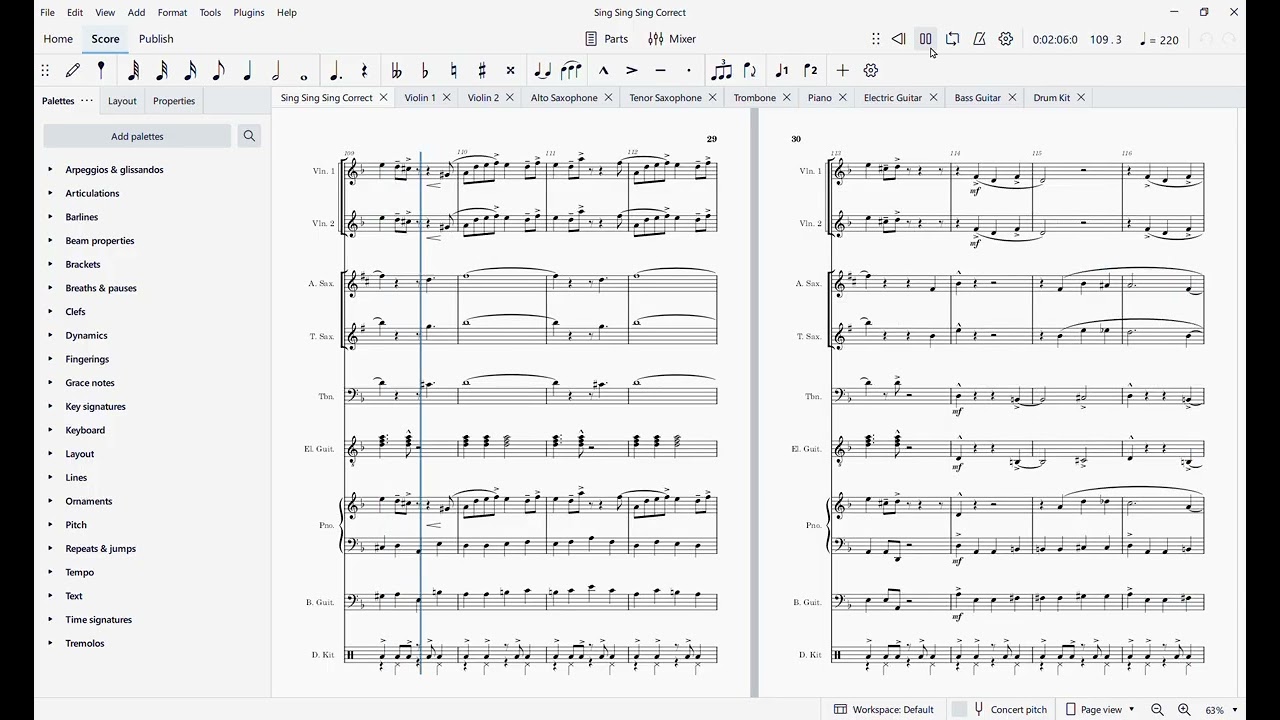Click the plus icon in note toolbar
1280x720 pixels.
843,71
